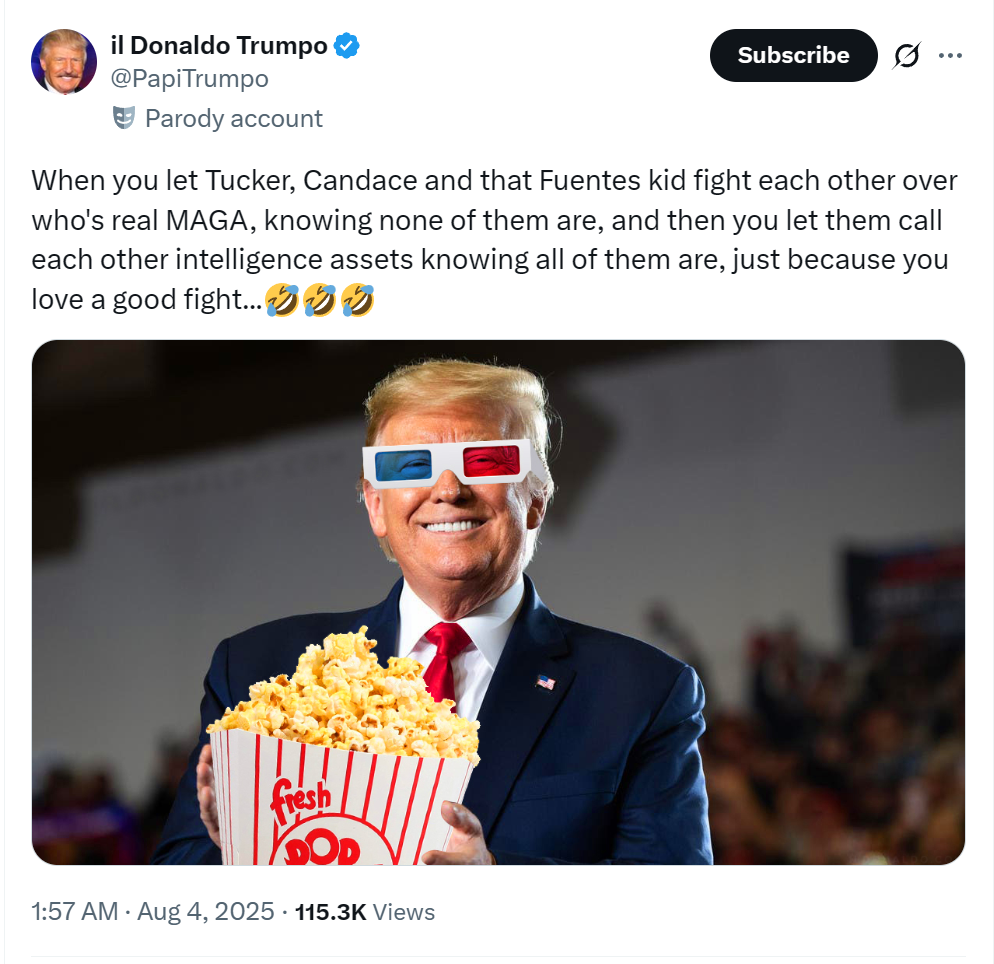This screenshot has width=994, height=964.
Task: Click the display name il Donaldo Trumpo
Action: [219, 46]
